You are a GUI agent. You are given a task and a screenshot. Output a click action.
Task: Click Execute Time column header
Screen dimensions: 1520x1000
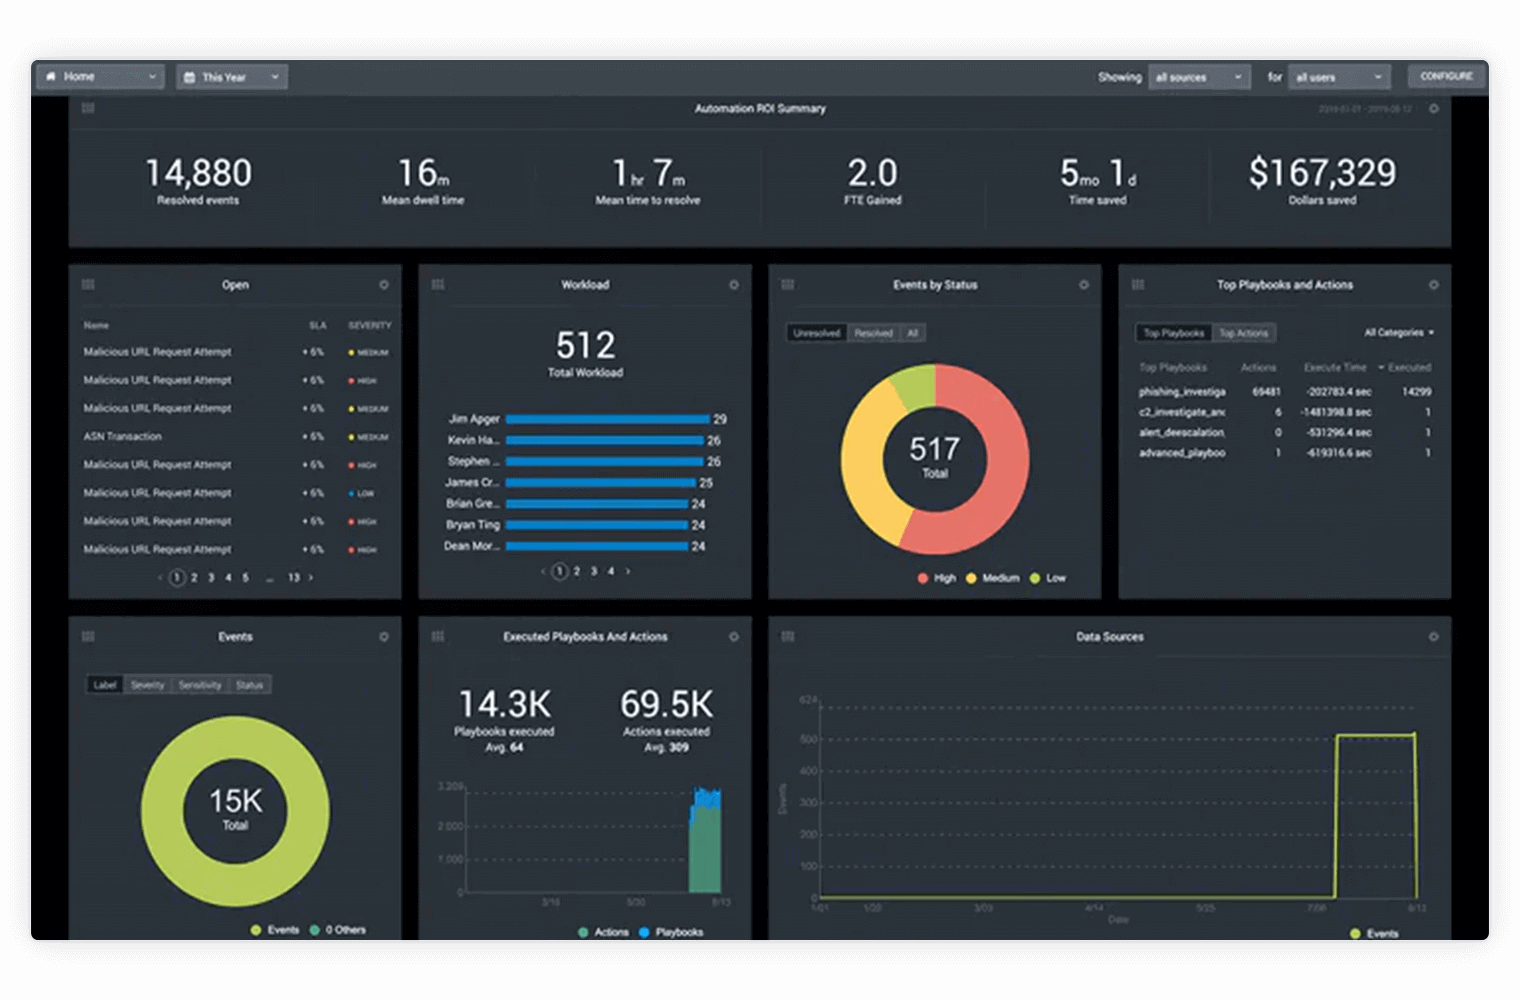[x=1335, y=367]
